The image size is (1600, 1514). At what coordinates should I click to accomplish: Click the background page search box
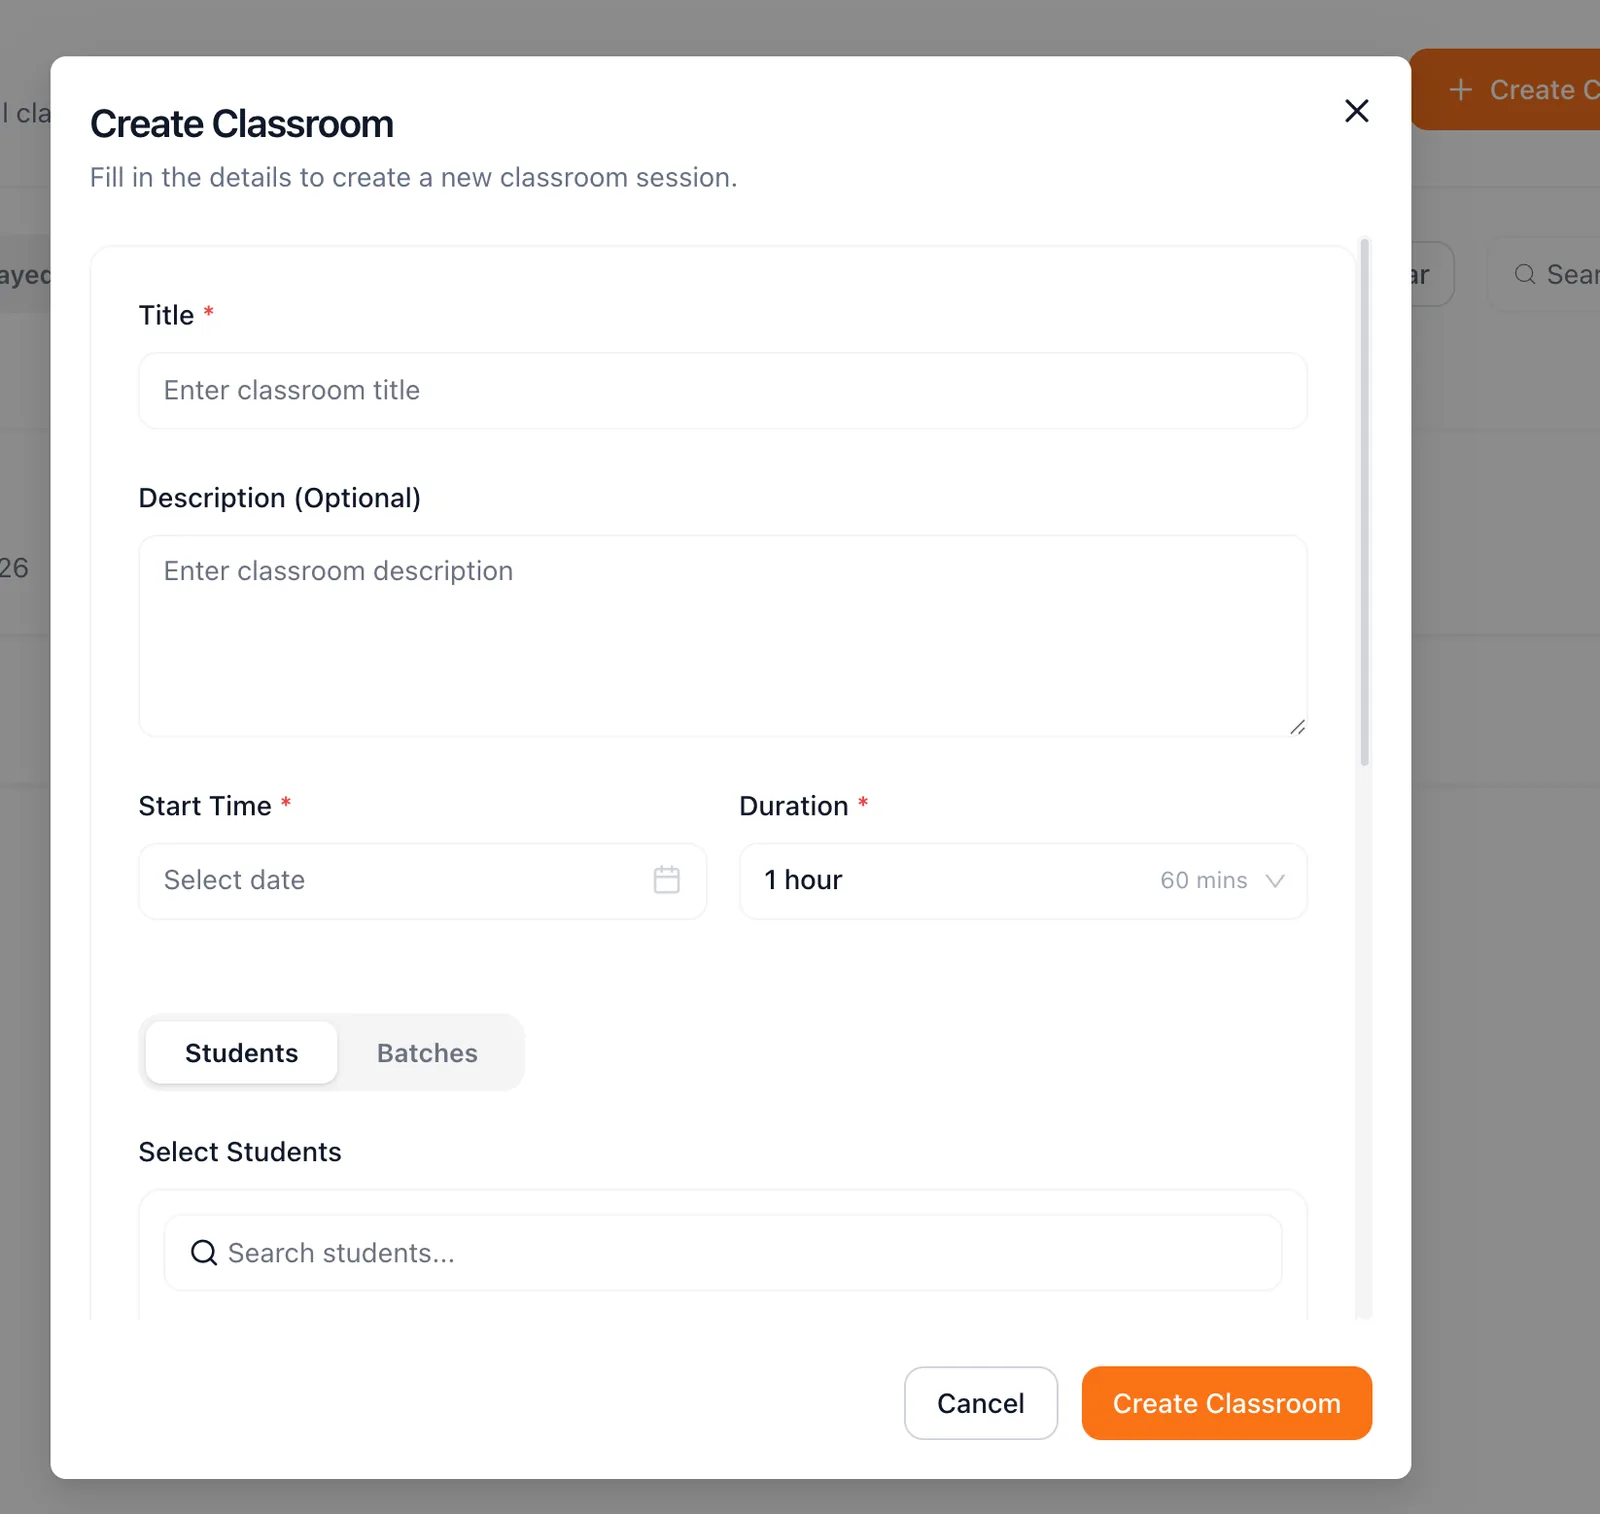1545,274
